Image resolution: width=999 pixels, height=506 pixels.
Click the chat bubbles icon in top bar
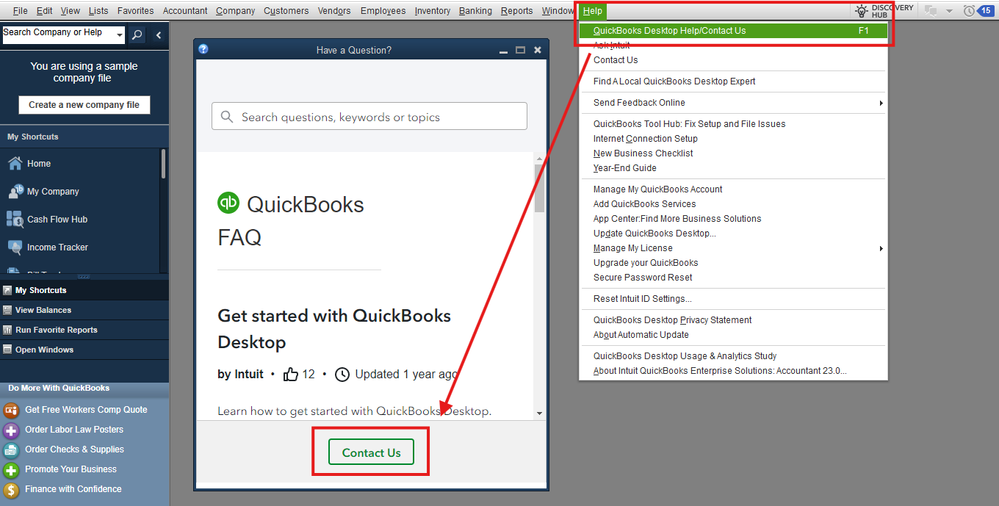coord(931,11)
